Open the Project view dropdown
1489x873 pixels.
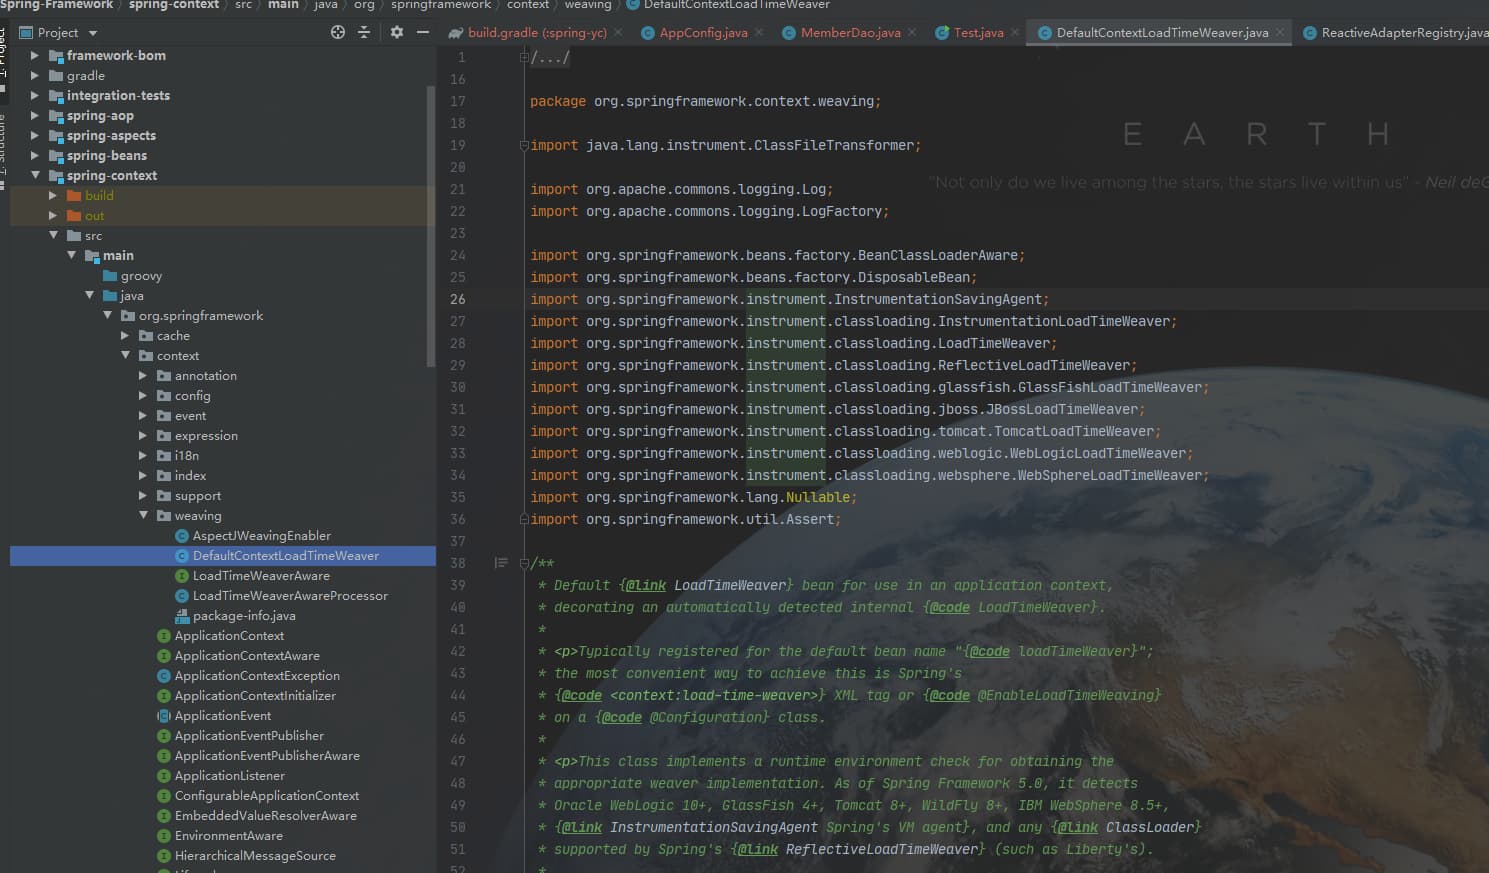click(x=93, y=33)
